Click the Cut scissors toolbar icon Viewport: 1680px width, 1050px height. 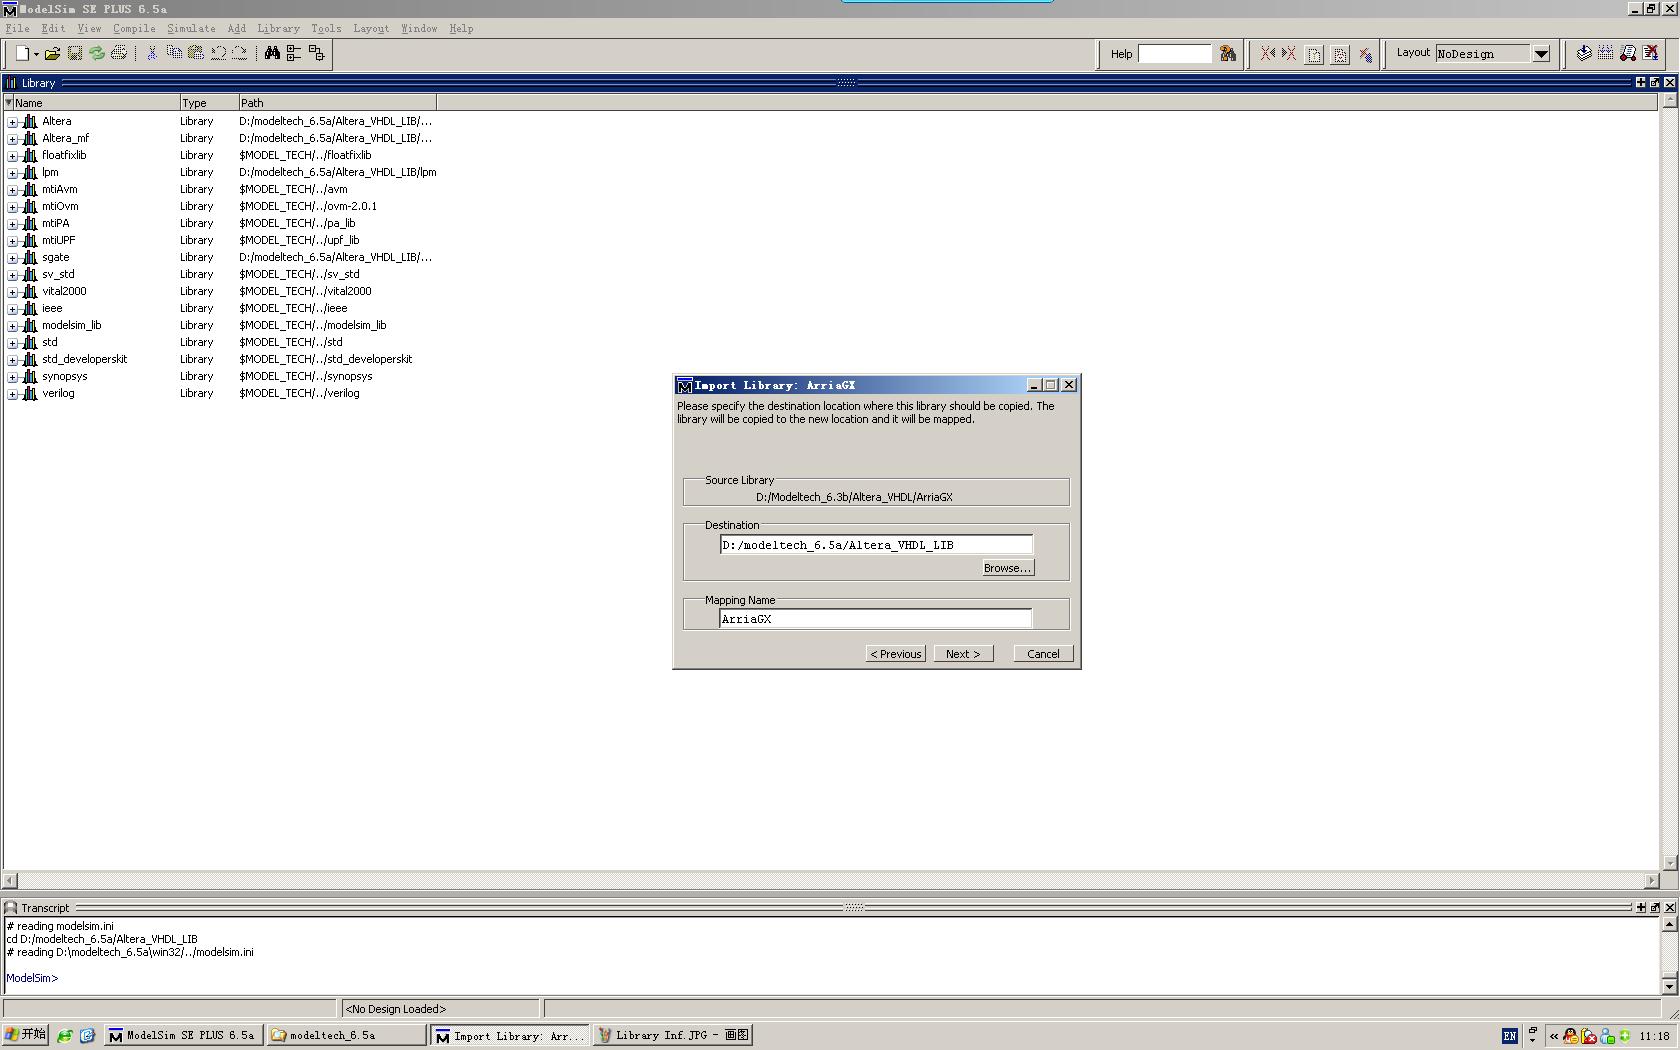pos(152,53)
